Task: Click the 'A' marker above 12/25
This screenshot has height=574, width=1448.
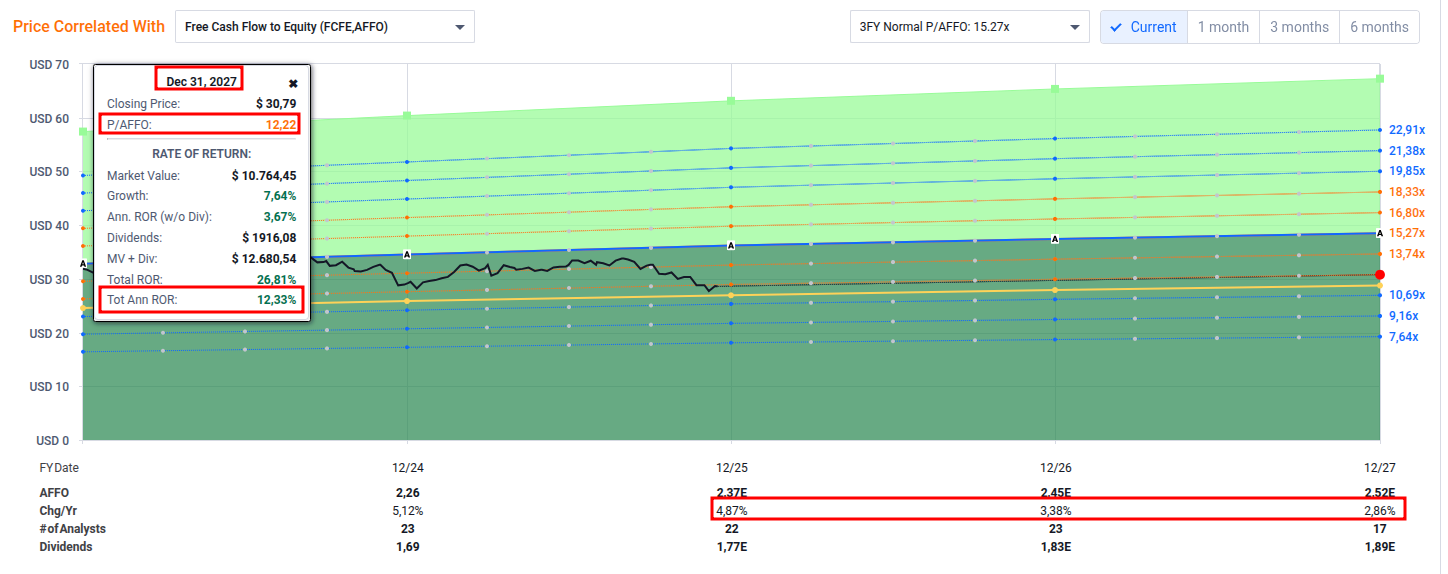Action: (x=731, y=245)
